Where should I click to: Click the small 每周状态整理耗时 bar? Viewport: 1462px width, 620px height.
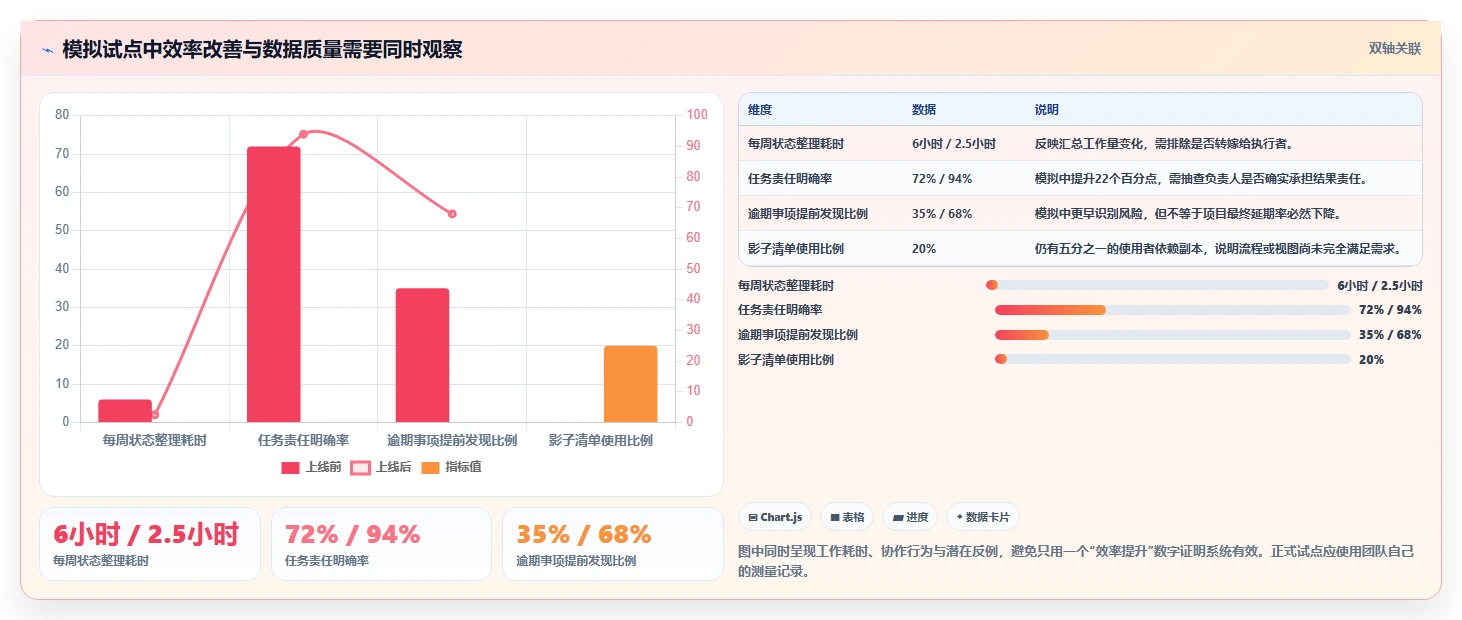(125, 411)
